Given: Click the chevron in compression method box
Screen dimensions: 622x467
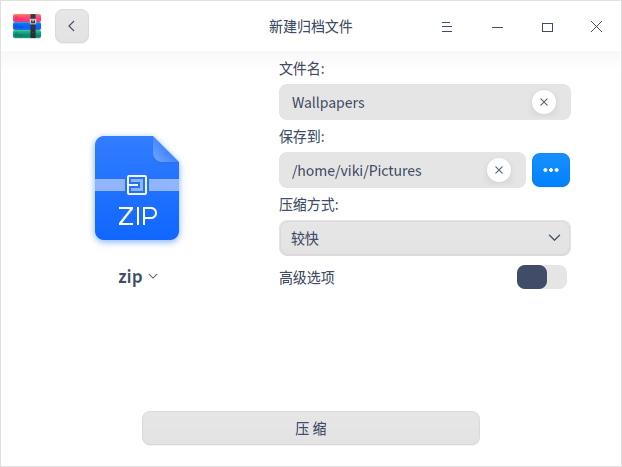Looking at the screenshot, I should click(x=554, y=238).
